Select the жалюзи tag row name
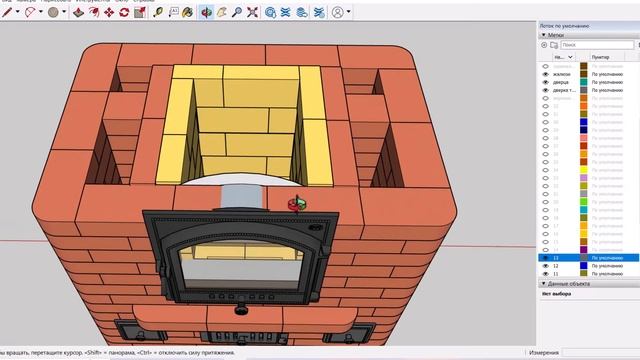Screen dimensions: 640x360 pos(562,74)
